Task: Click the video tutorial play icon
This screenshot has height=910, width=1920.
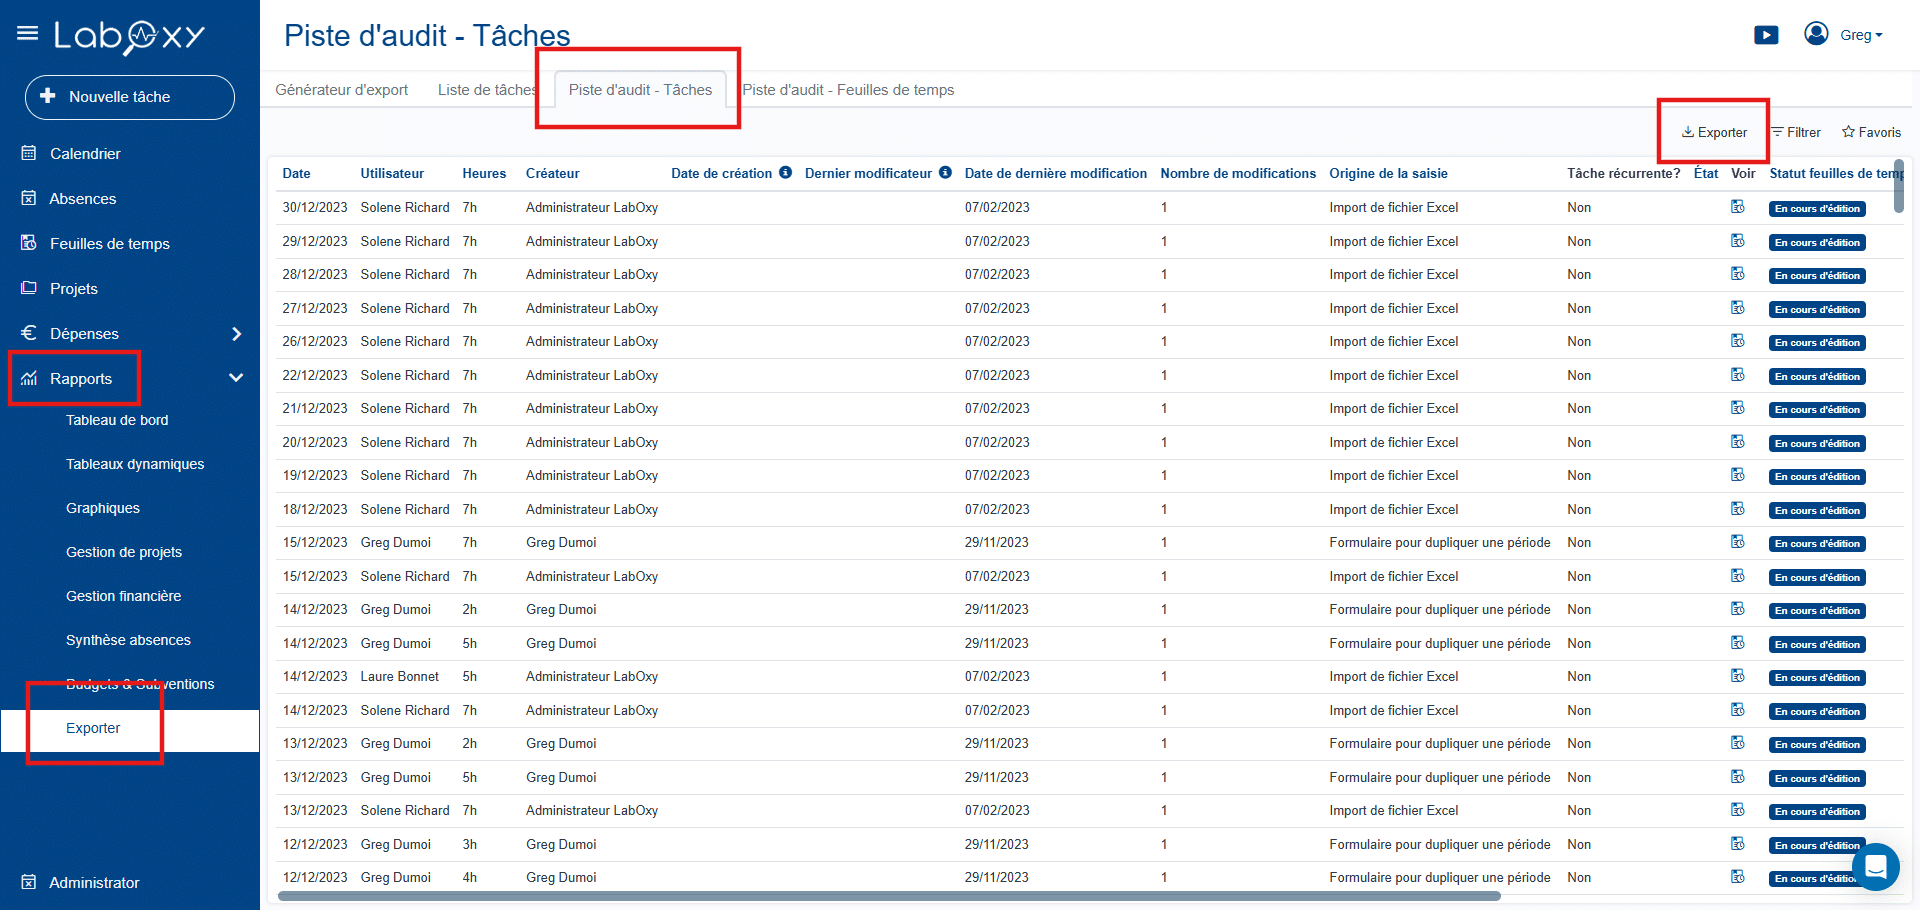Action: pyautogui.click(x=1766, y=35)
